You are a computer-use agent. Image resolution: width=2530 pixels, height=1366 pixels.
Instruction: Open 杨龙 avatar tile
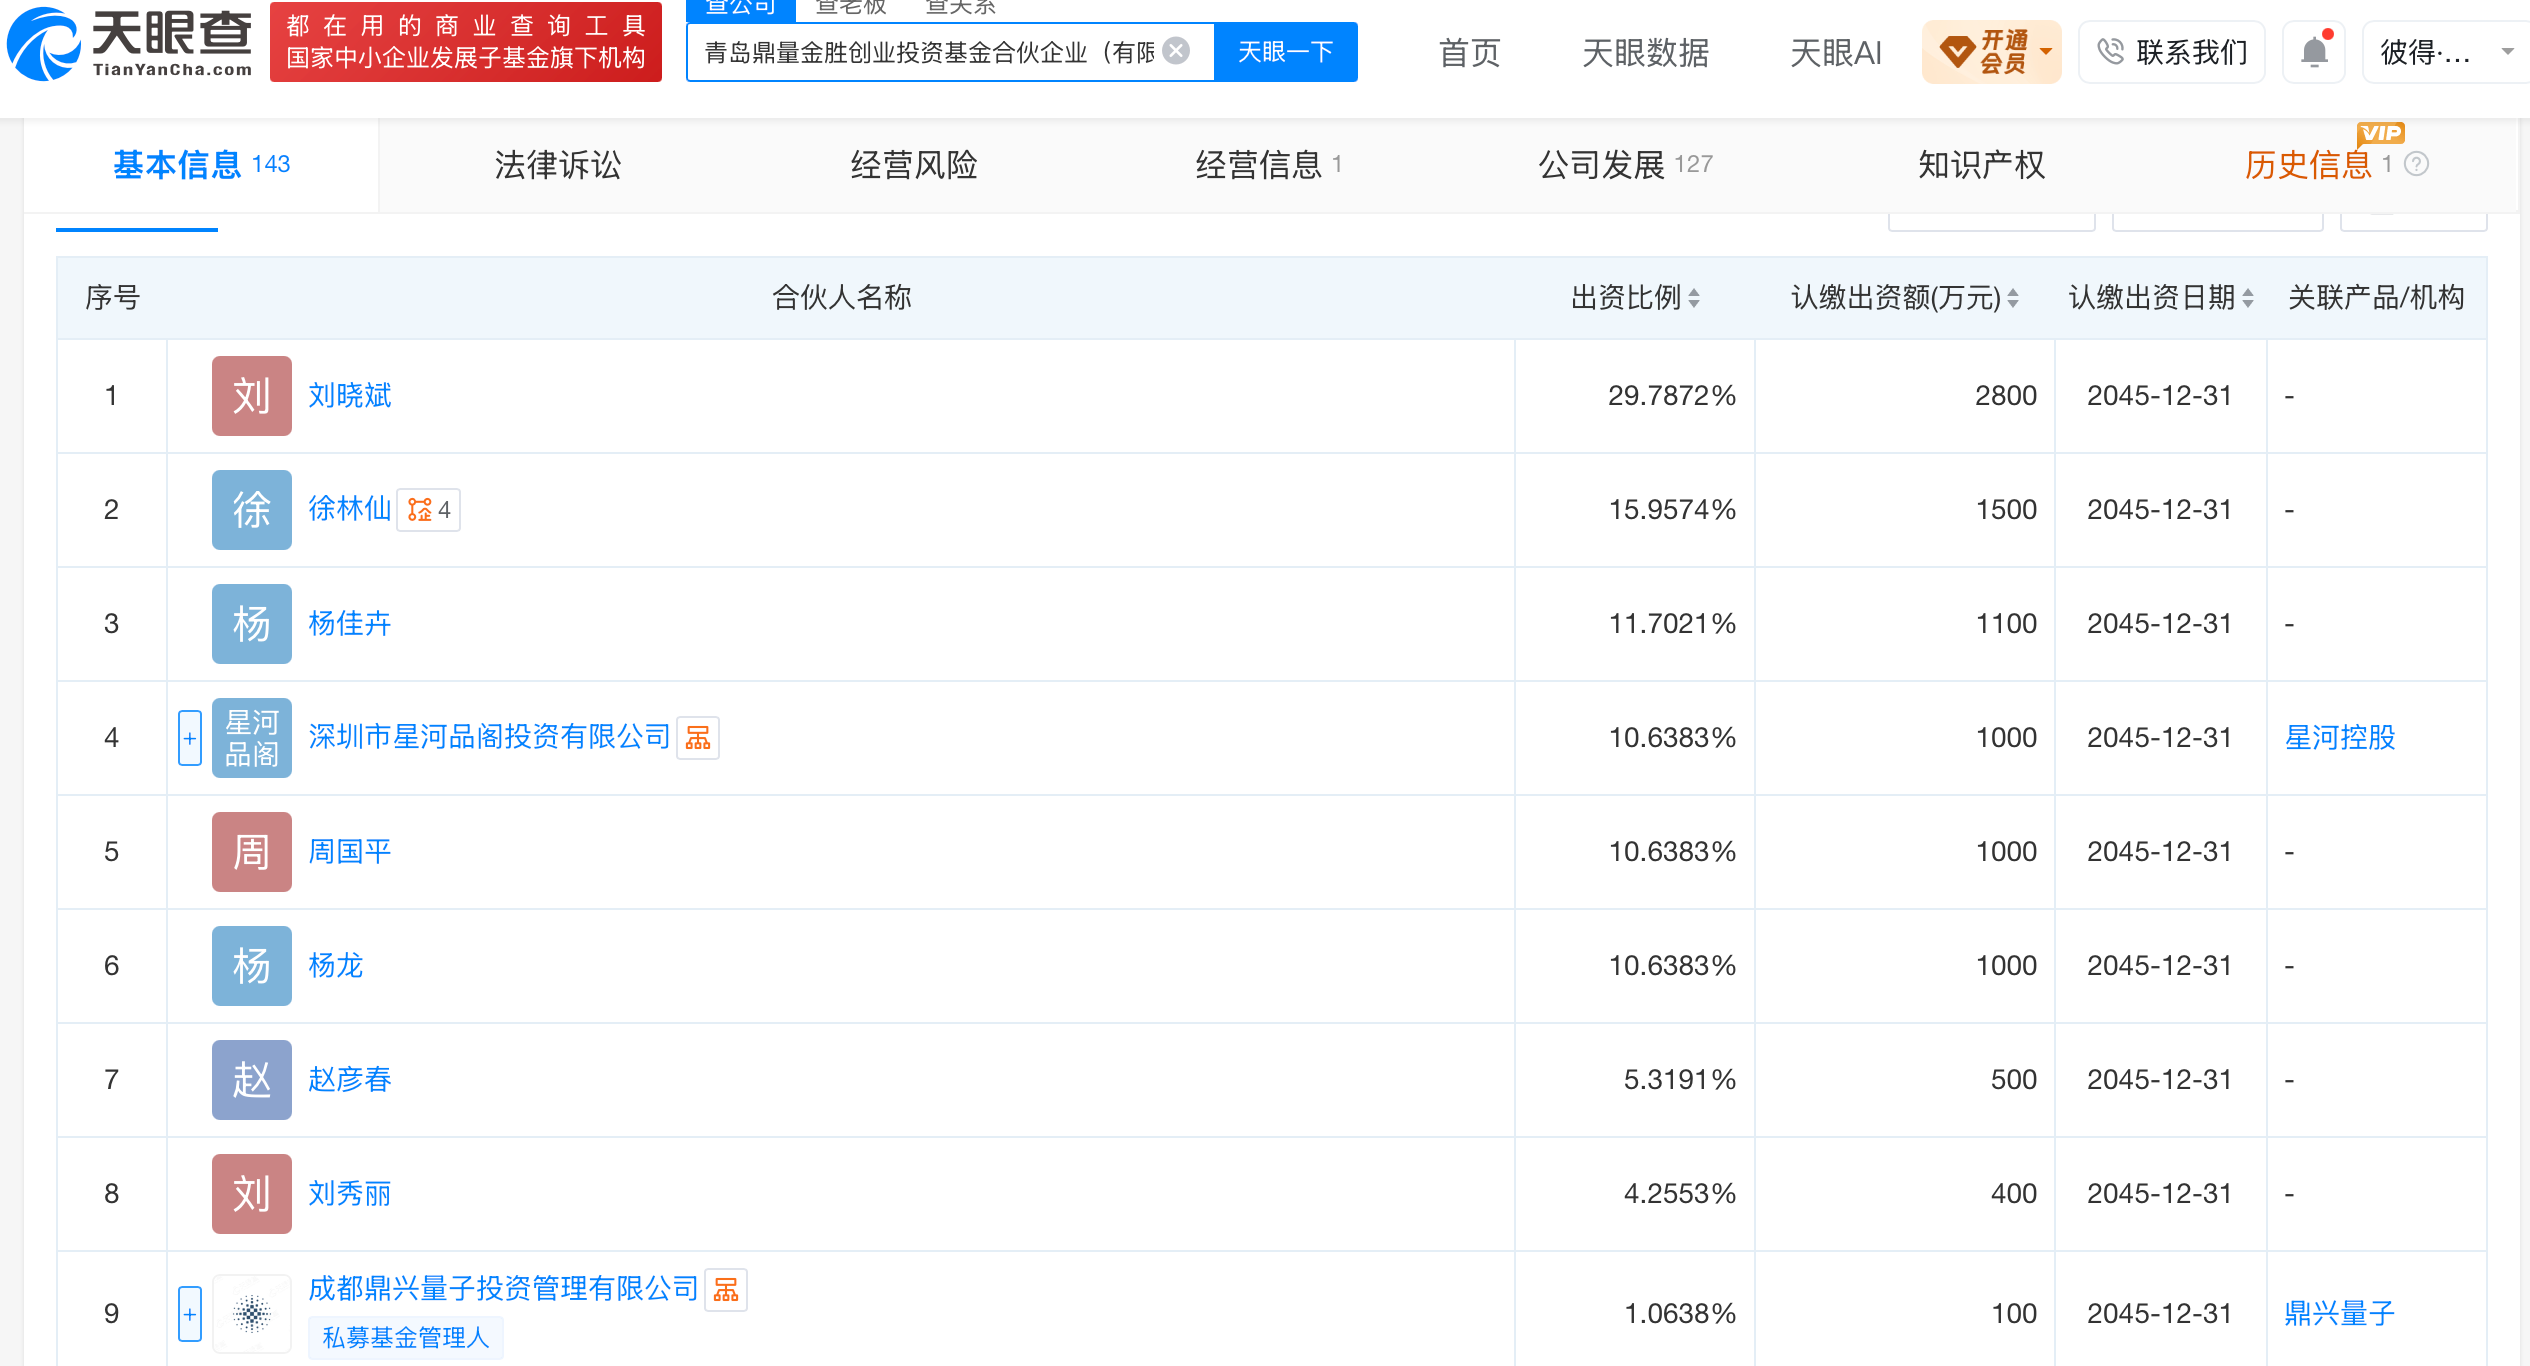click(x=252, y=966)
